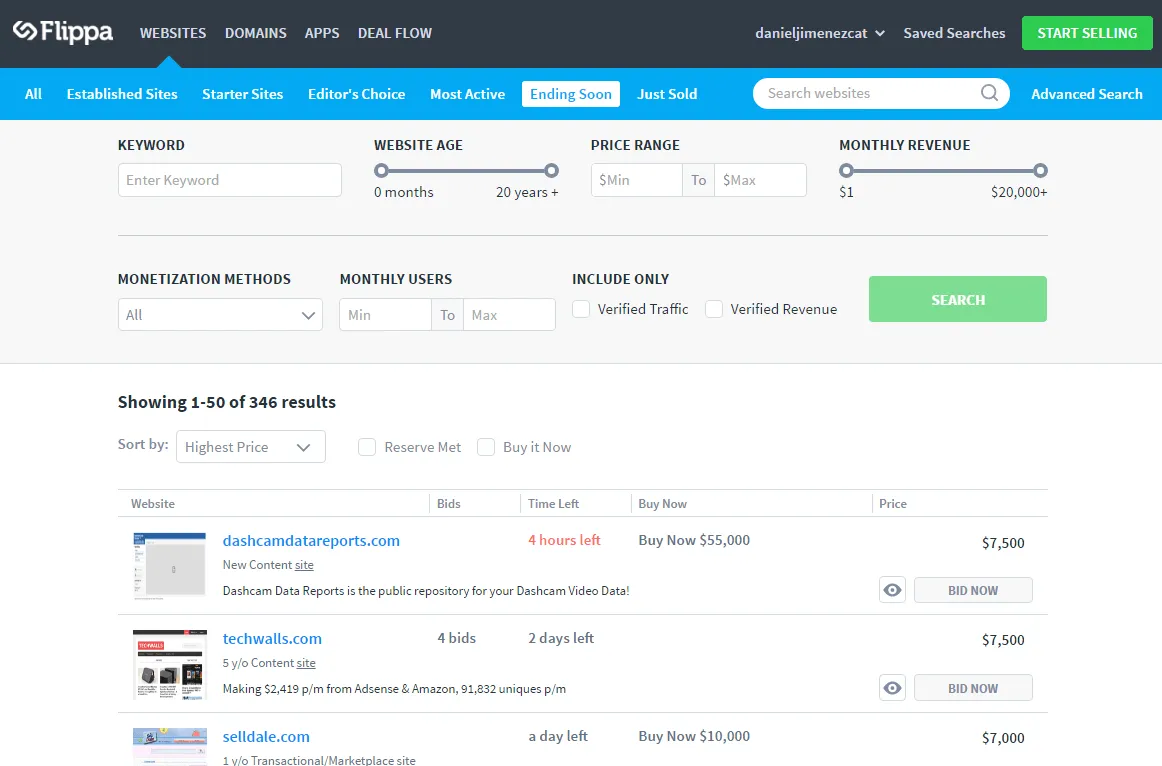The height and width of the screenshot is (766, 1162).
Task: Click the '4 hours left' text
Action: [565, 540]
